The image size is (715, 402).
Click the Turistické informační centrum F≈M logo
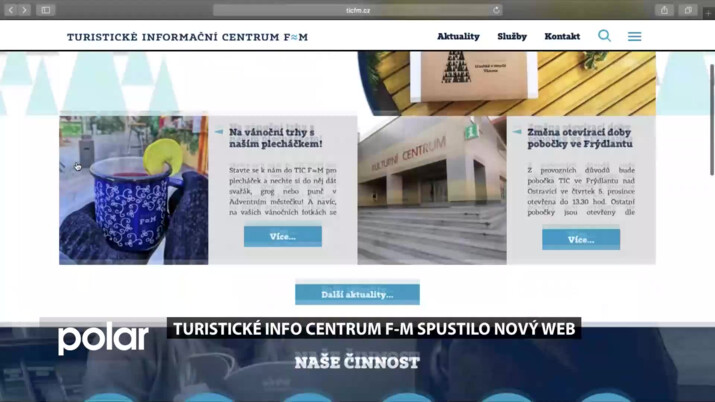coord(187,37)
